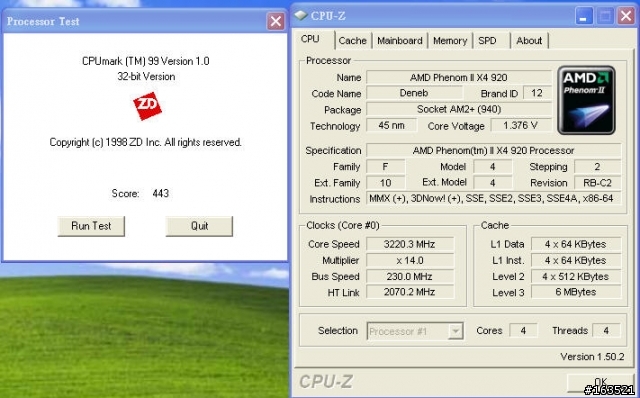This screenshot has height=398, width=640.
Task: Click the Brand ID value 12
Action: click(x=537, y=93)
